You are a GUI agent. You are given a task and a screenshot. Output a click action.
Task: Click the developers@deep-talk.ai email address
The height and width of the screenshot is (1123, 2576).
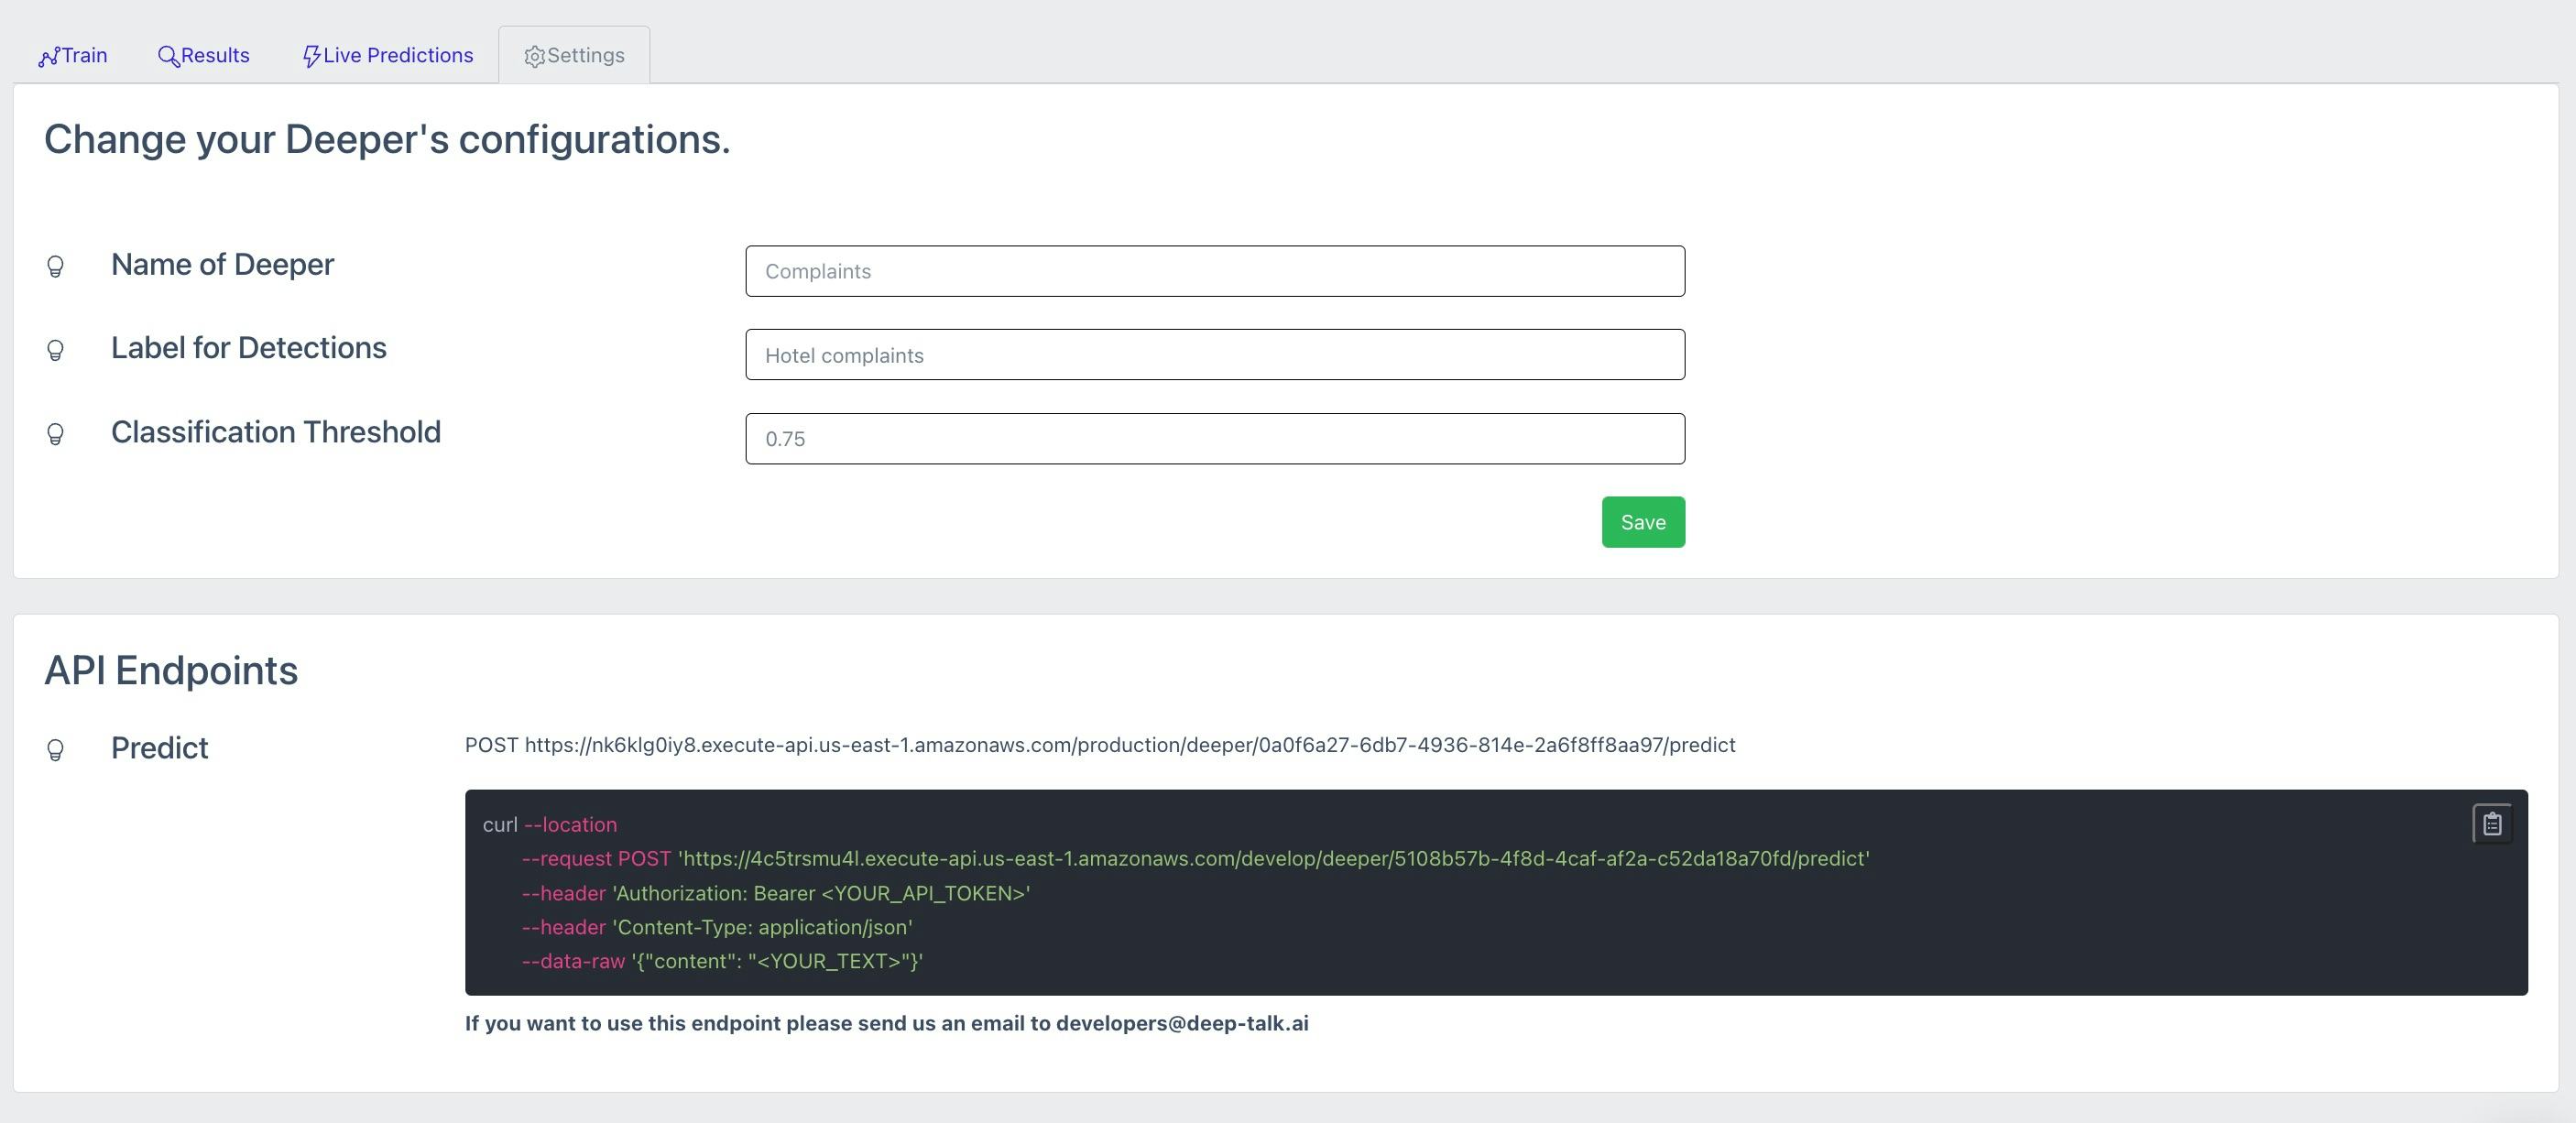click(1182, 1023)
